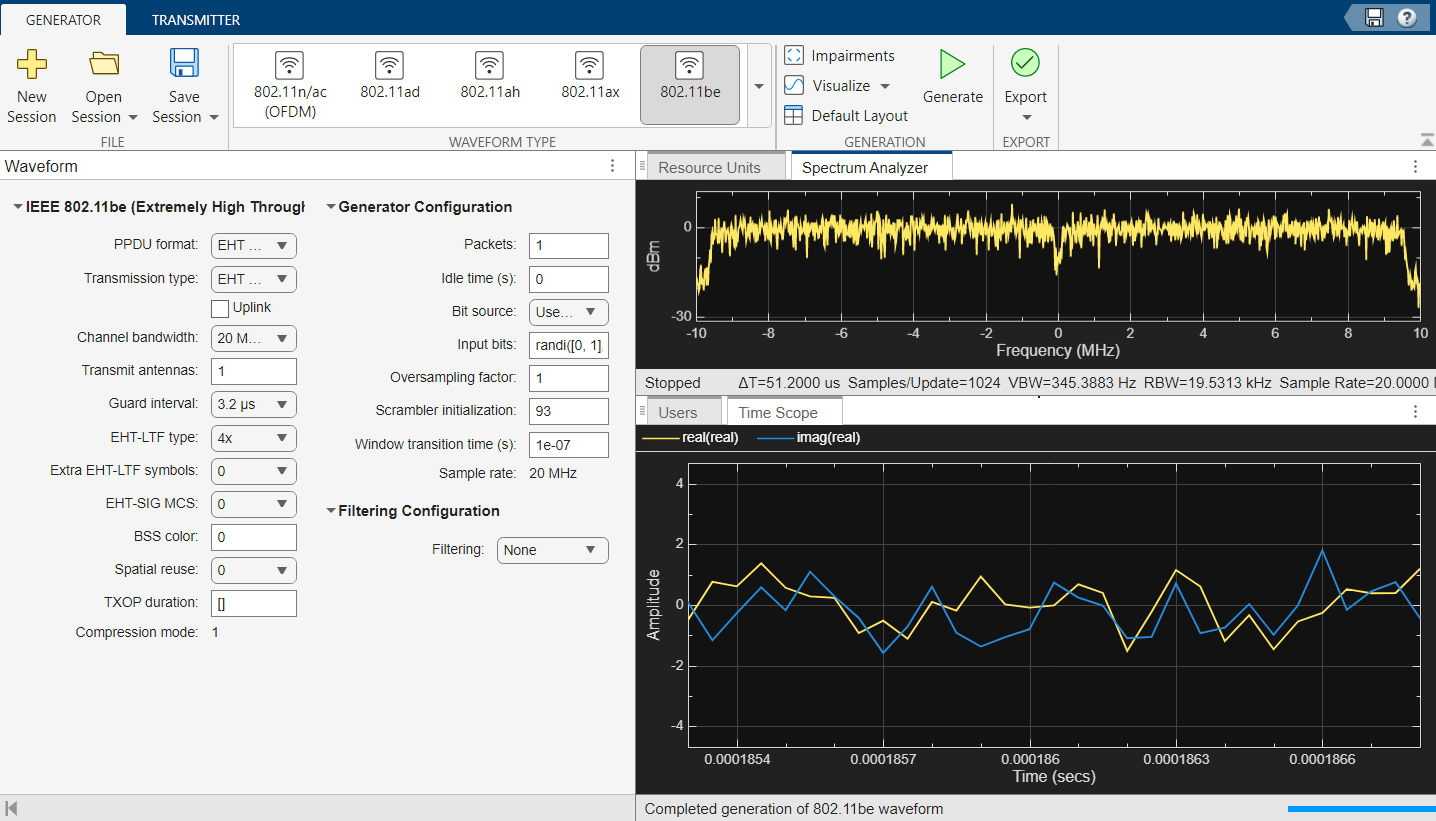Click the Export checkmark icon
The image size is (1436, 821).
[1025, 64]
